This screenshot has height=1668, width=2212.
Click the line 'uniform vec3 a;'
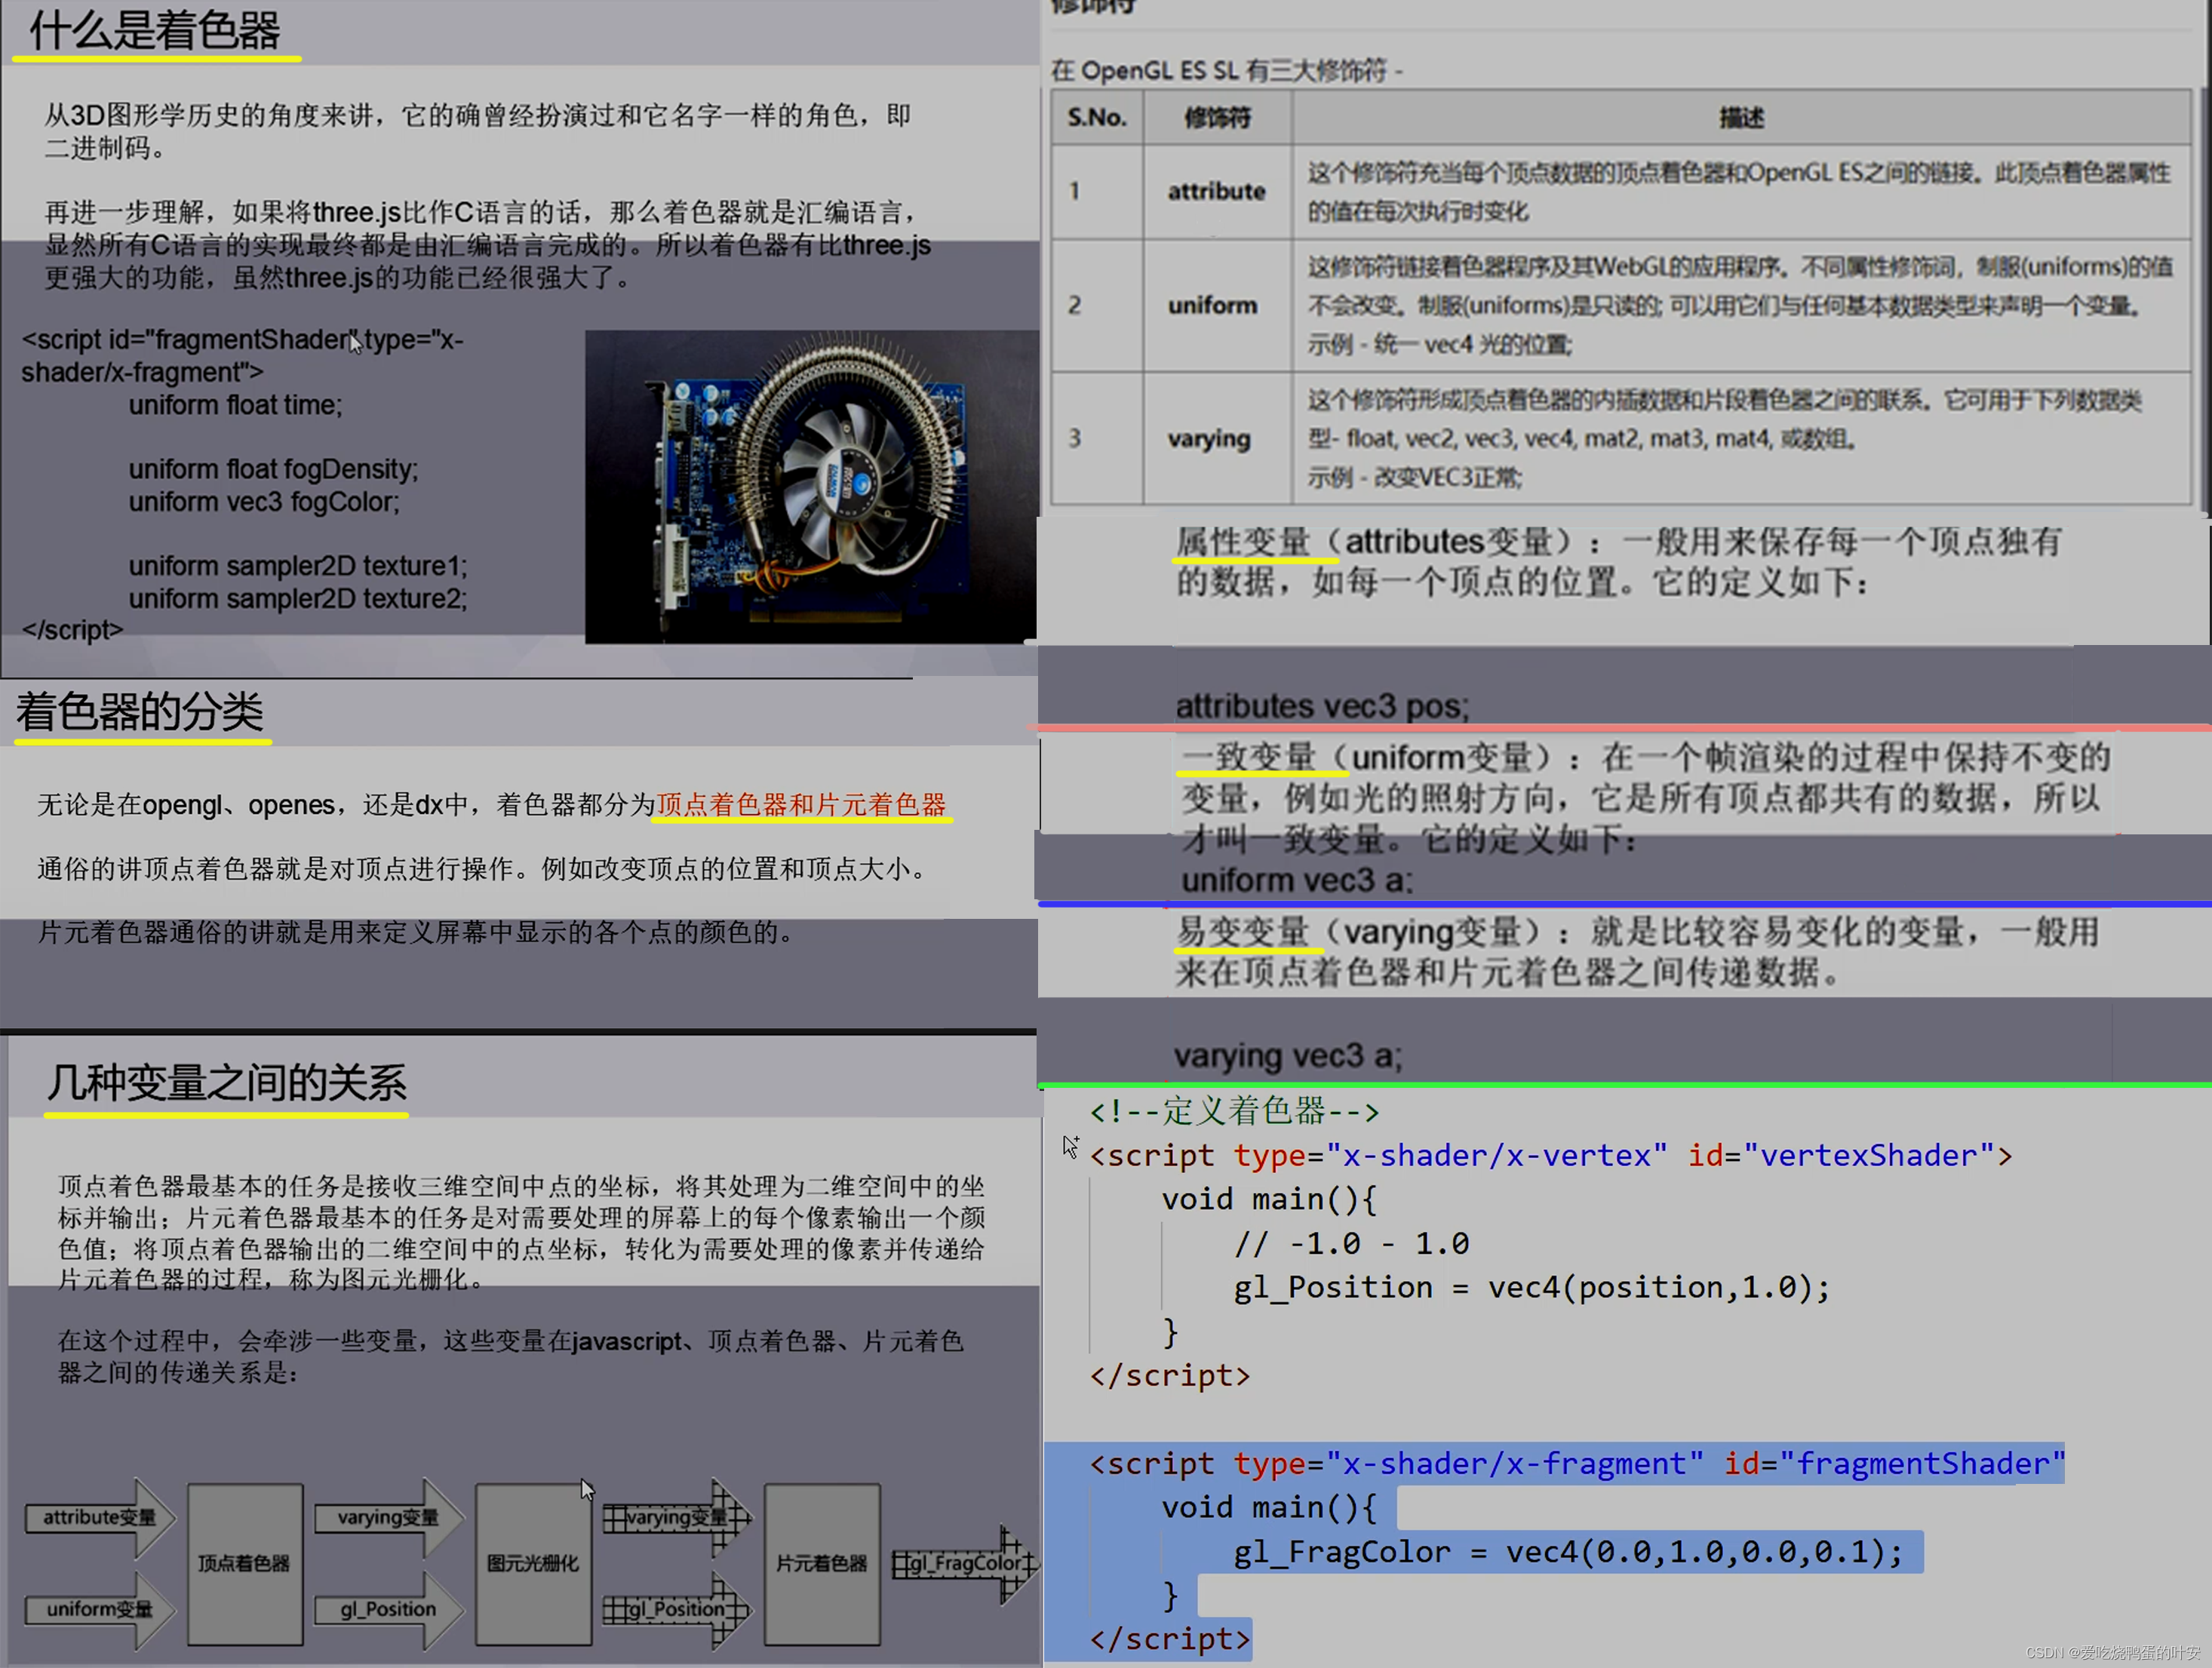pyautogui.click(x=1297, y=880)
